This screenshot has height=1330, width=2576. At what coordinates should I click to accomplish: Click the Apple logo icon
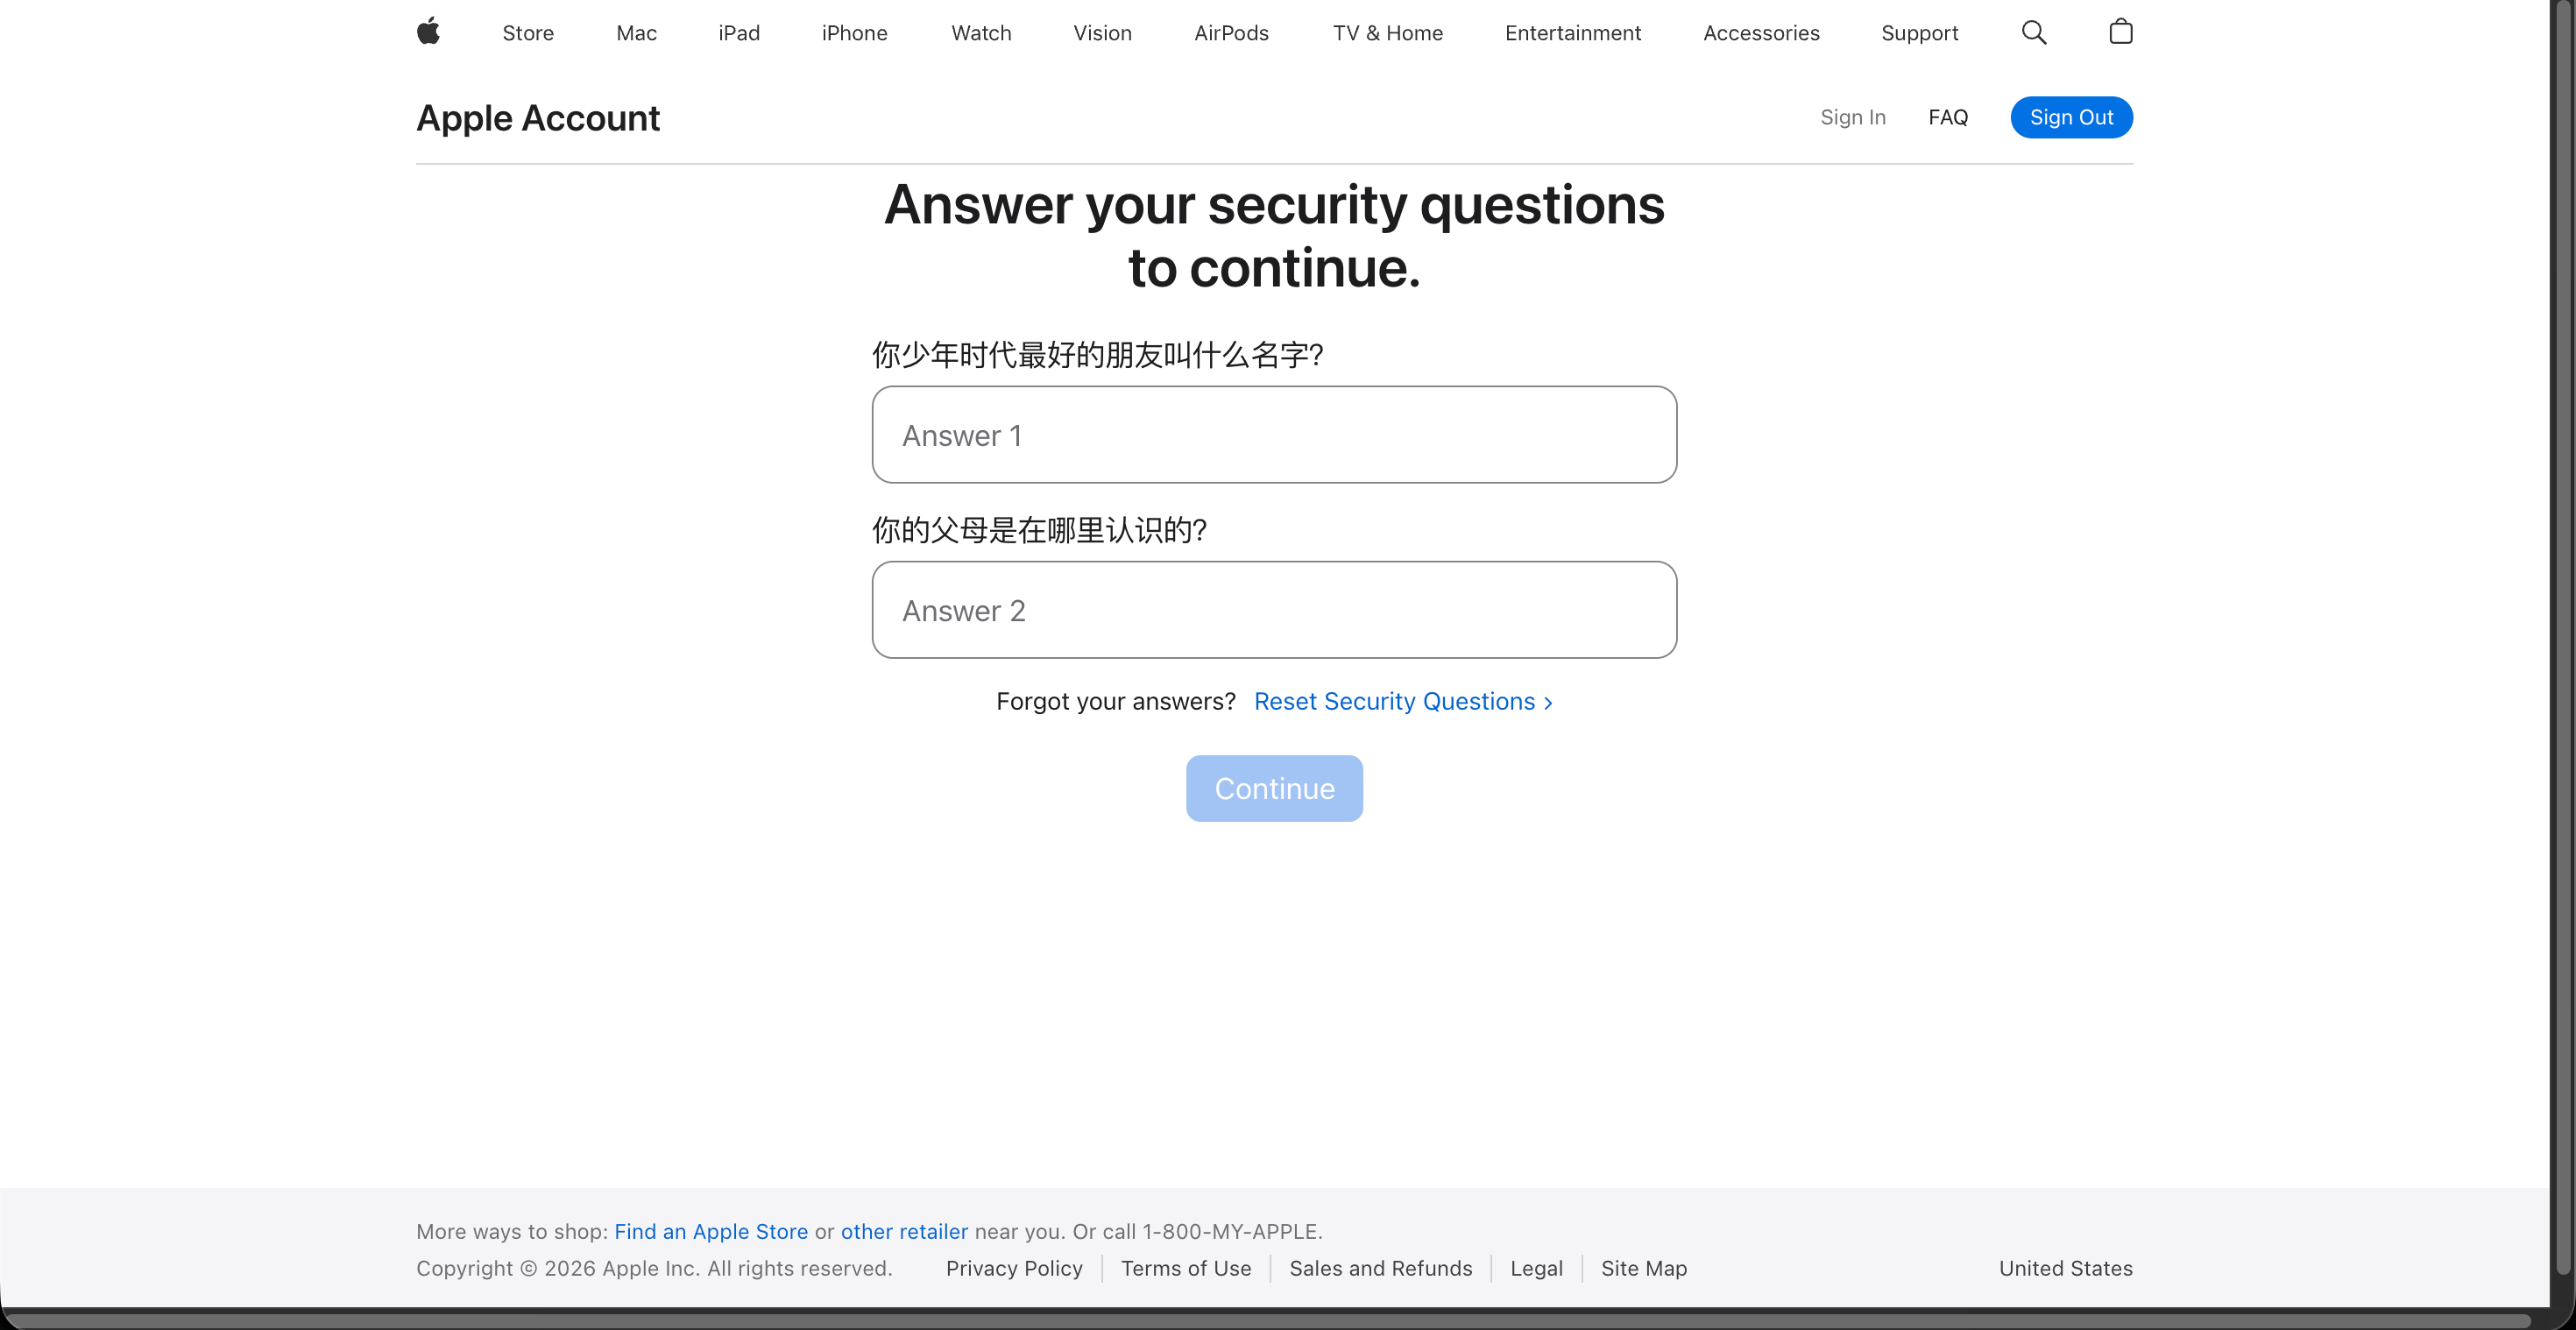coord(428,32)
